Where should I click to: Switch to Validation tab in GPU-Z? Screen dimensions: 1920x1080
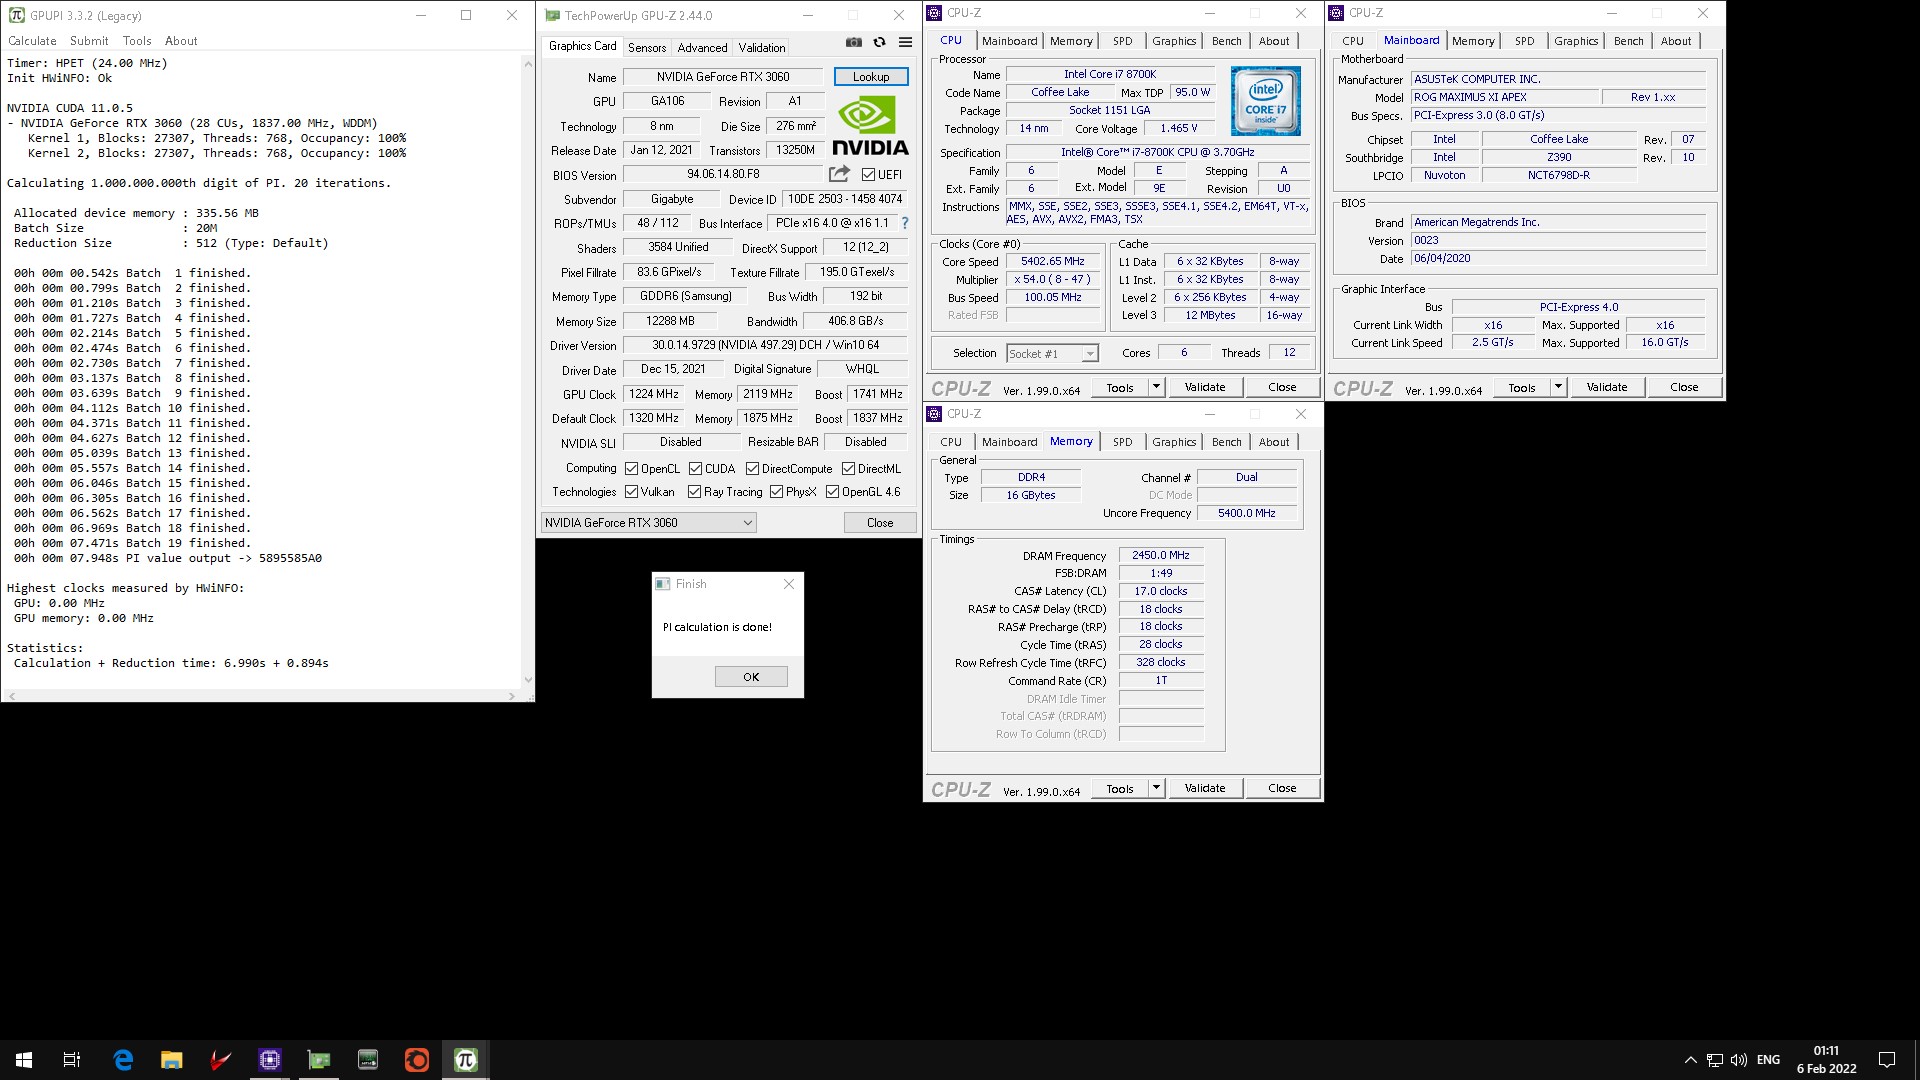click(762, 48)
